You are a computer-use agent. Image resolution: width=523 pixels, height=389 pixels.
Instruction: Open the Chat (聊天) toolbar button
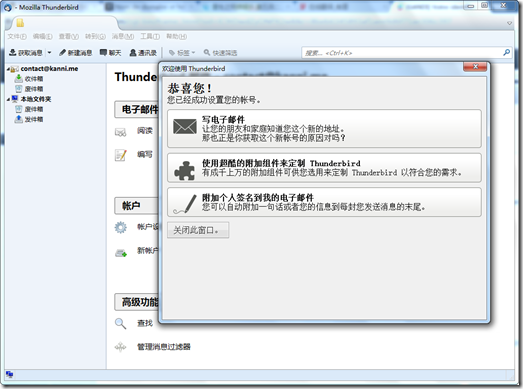point(110,53)
